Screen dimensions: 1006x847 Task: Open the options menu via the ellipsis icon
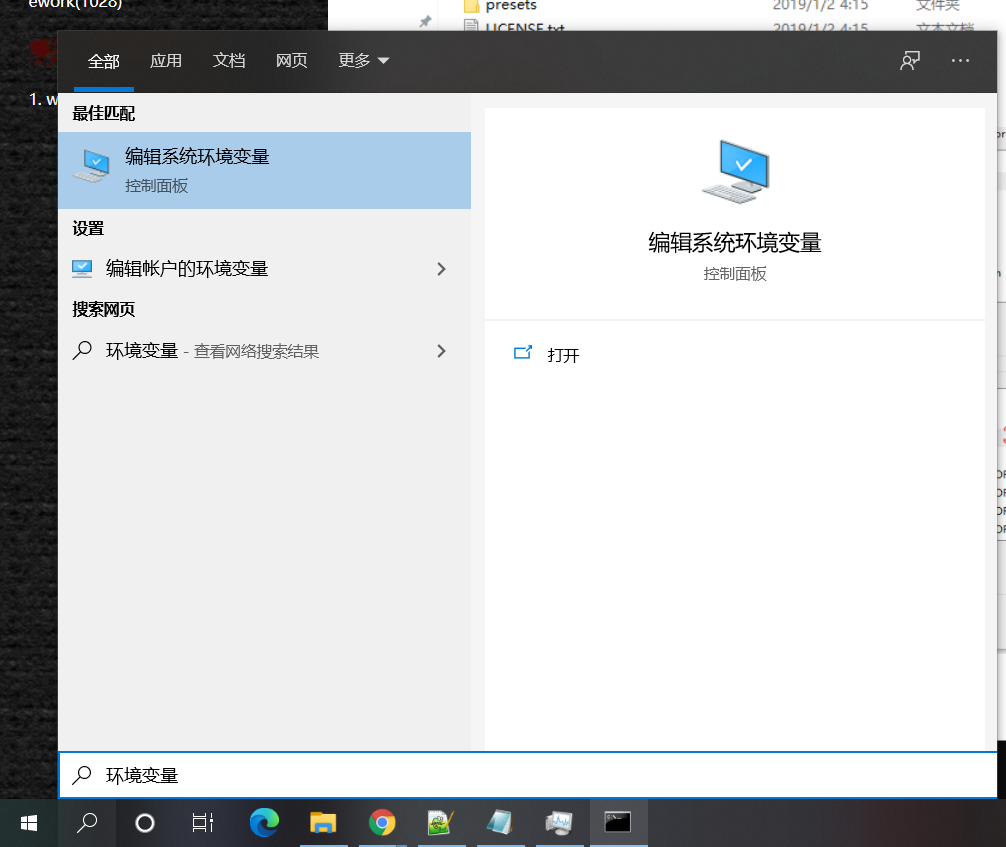(960, 61)
